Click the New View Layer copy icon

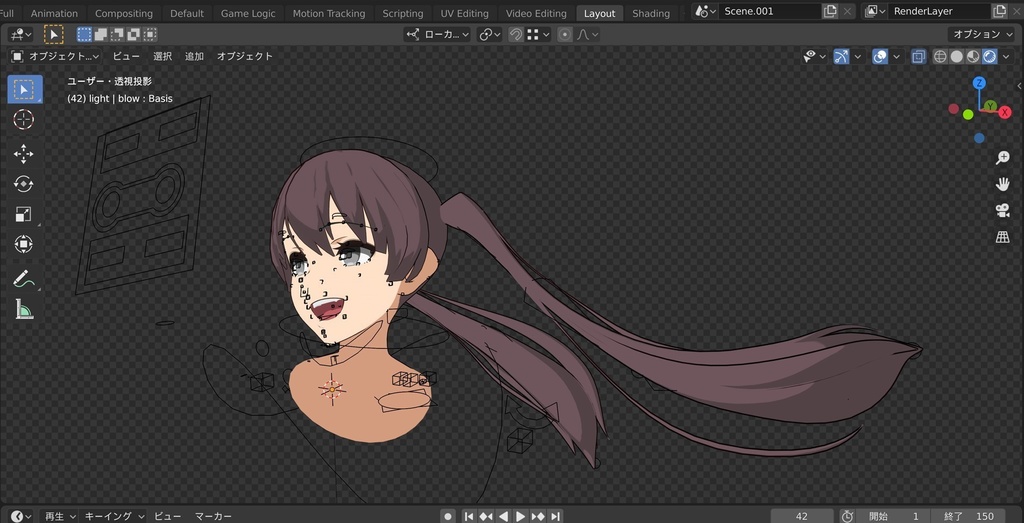click(x=999, y=11)
